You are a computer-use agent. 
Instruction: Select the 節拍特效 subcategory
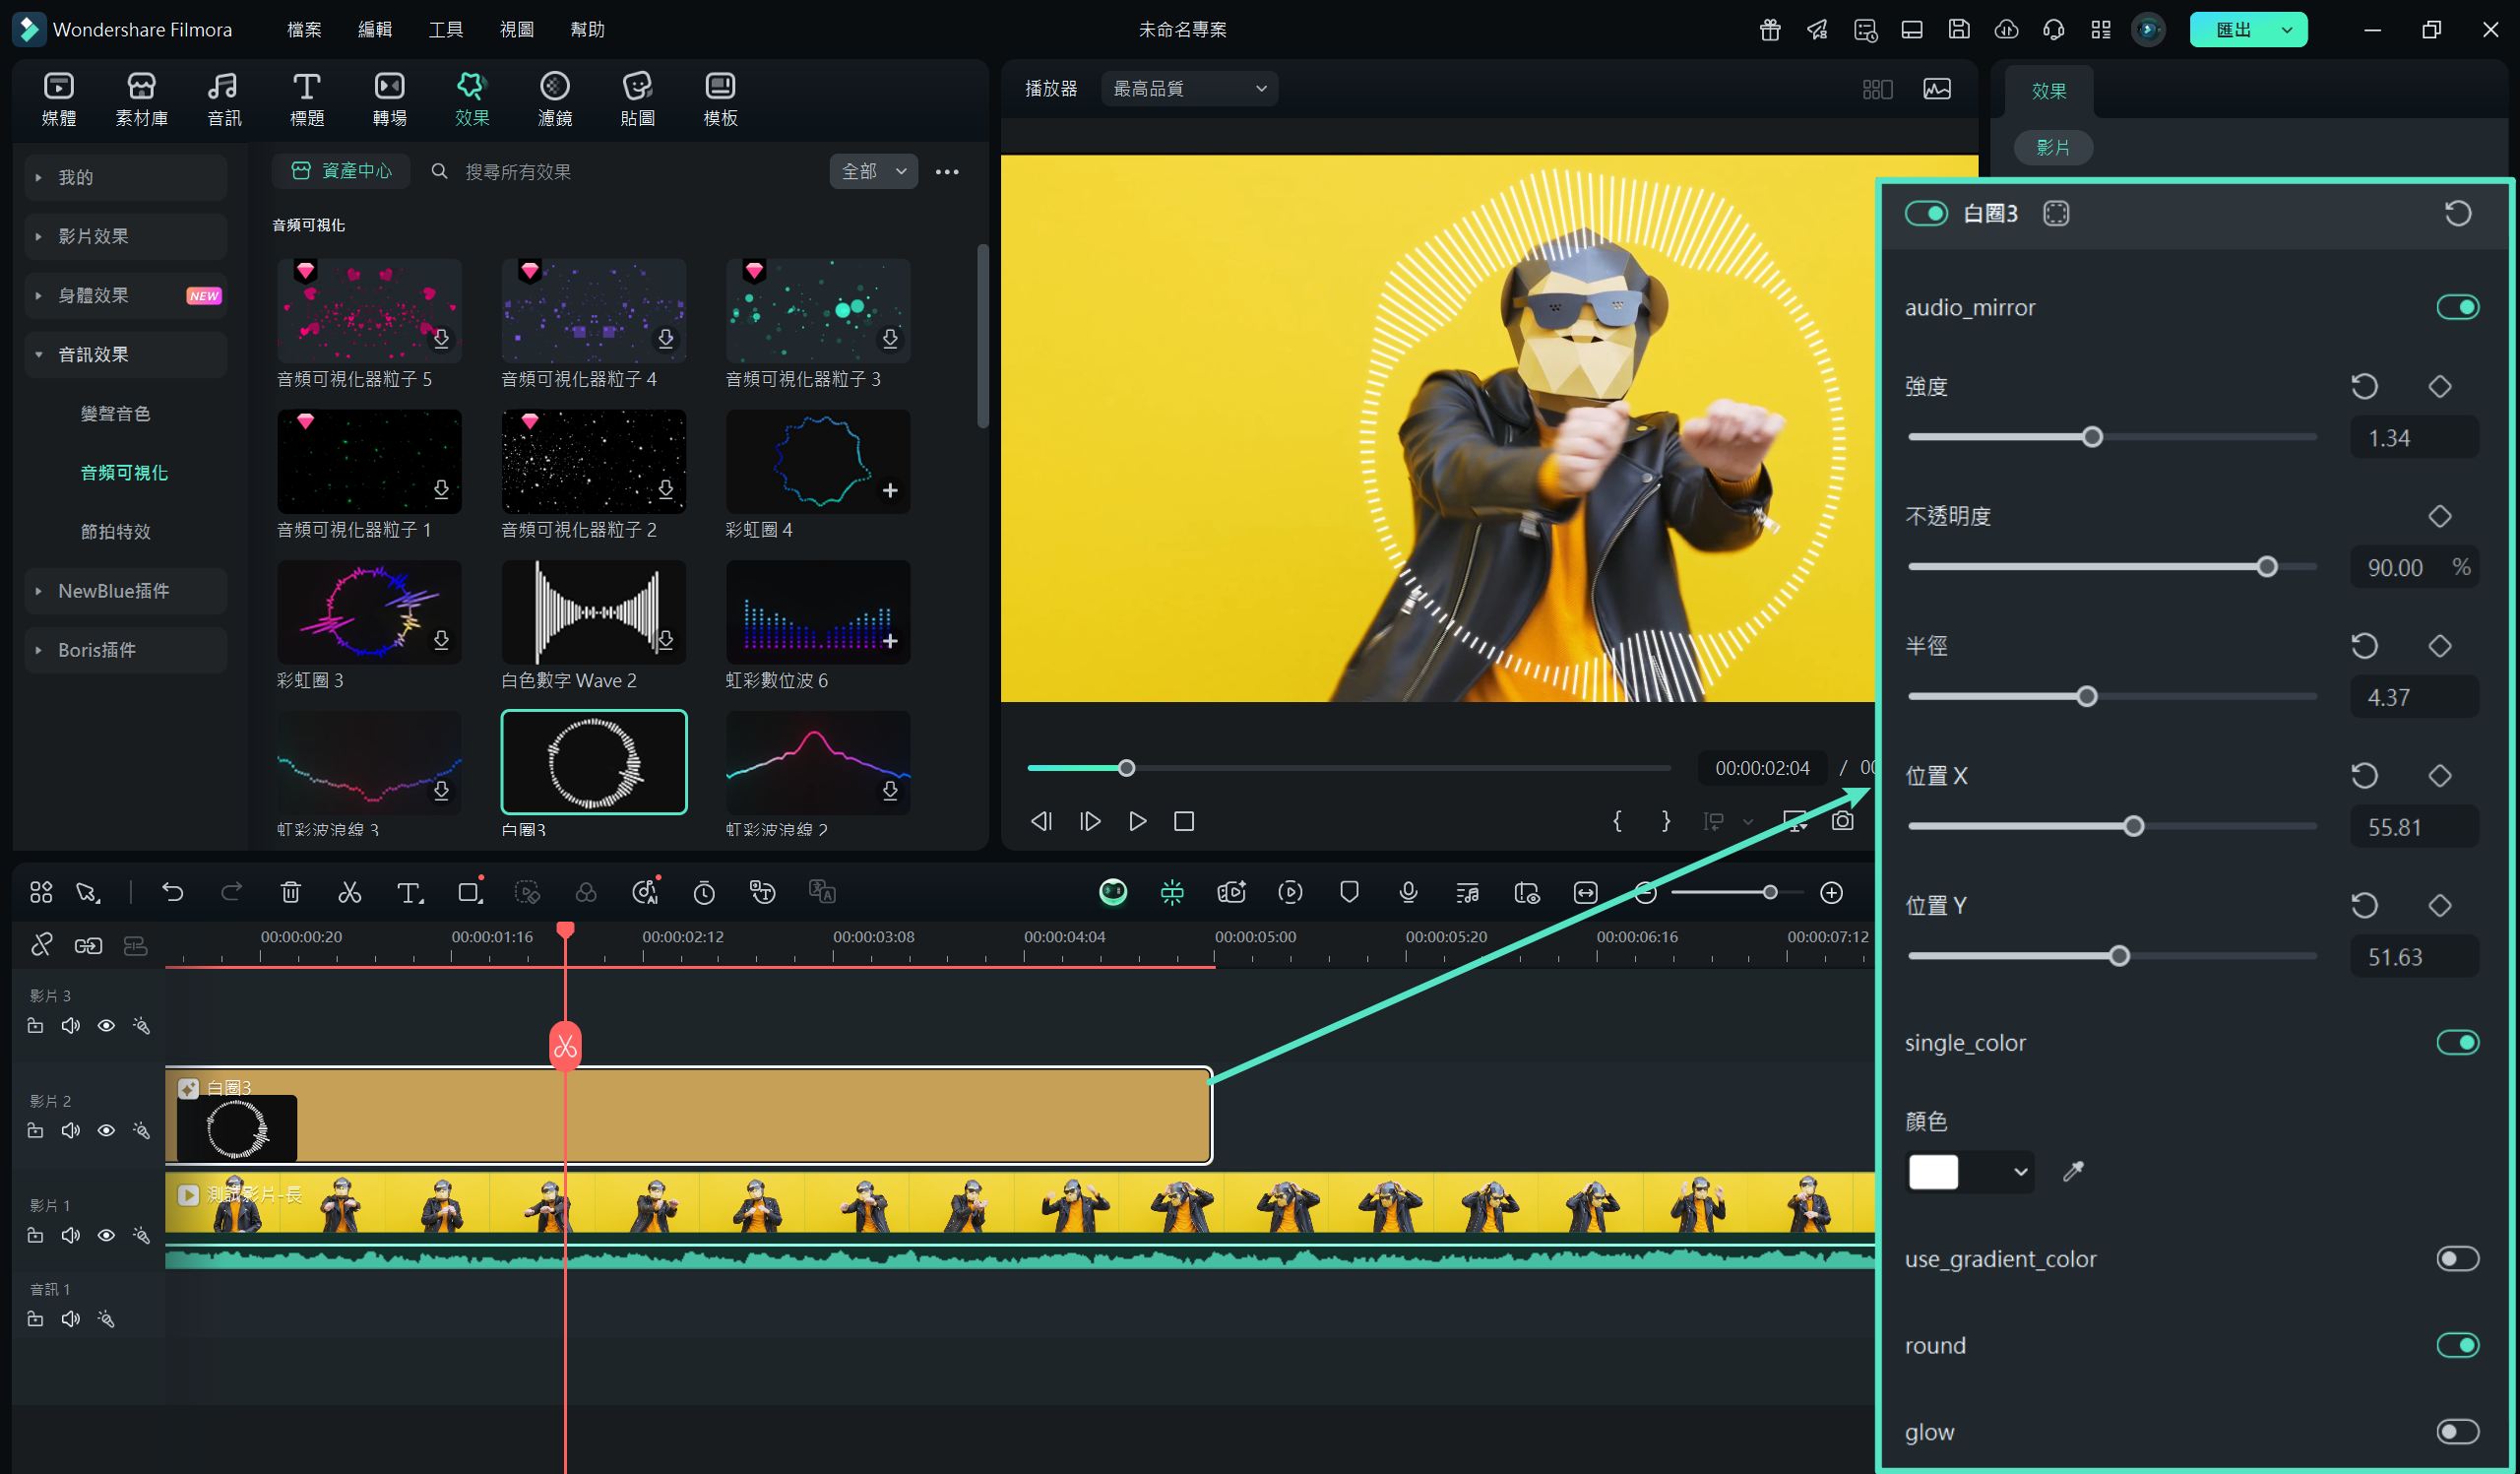point(116,531)
